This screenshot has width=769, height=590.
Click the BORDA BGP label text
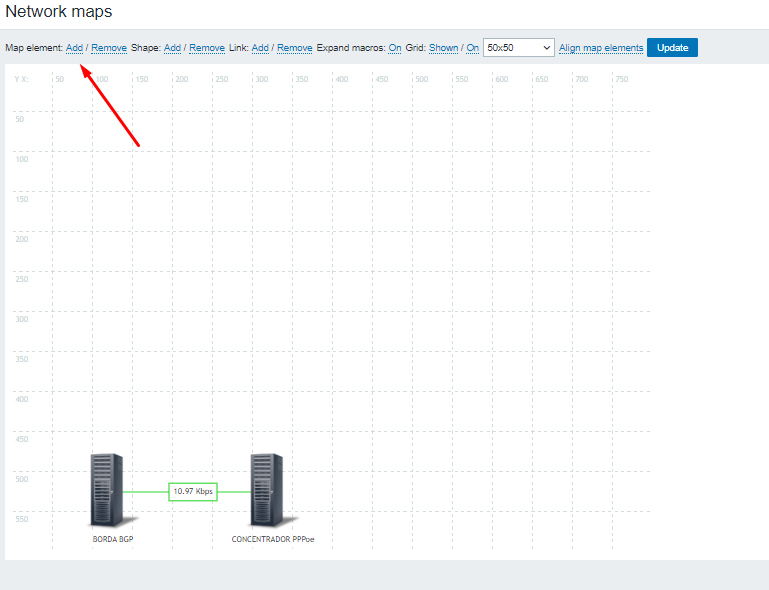[113, 539]
